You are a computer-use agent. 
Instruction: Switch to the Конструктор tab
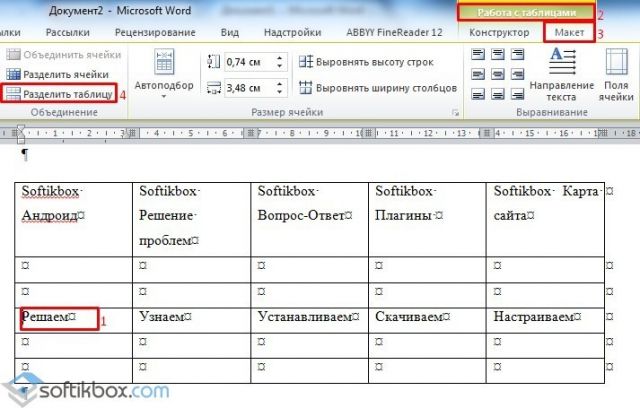click(x=499, y=32)
